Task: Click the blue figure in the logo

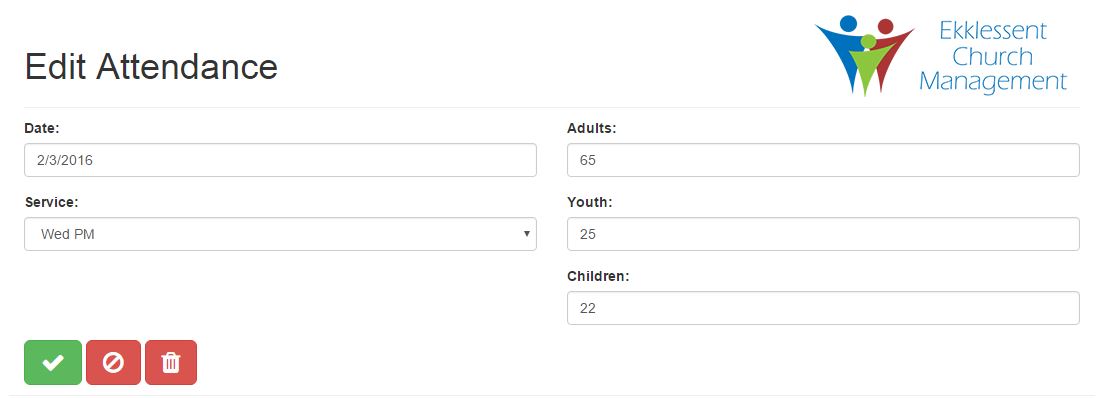Action: point(844,51)
